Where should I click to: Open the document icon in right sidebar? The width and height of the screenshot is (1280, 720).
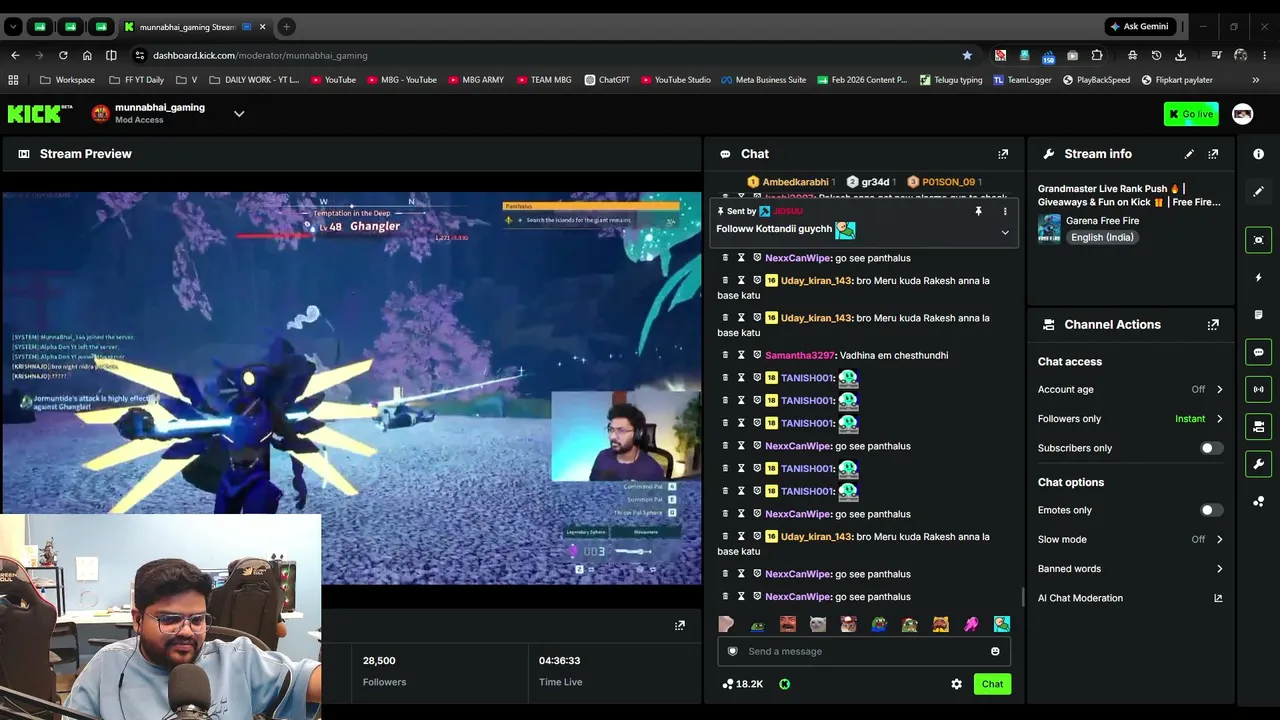coord(1258,315)
